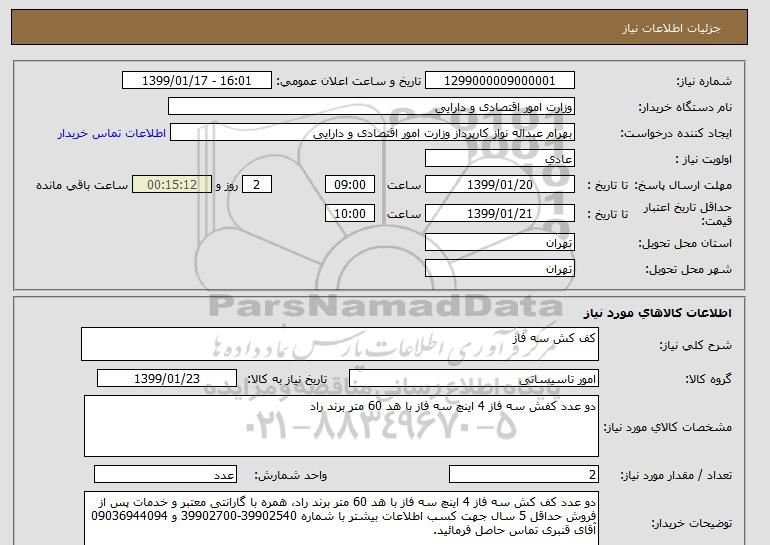The image size is (770, 545).
Task: Click the quantity field showing 2
Action: click(523, 474)
